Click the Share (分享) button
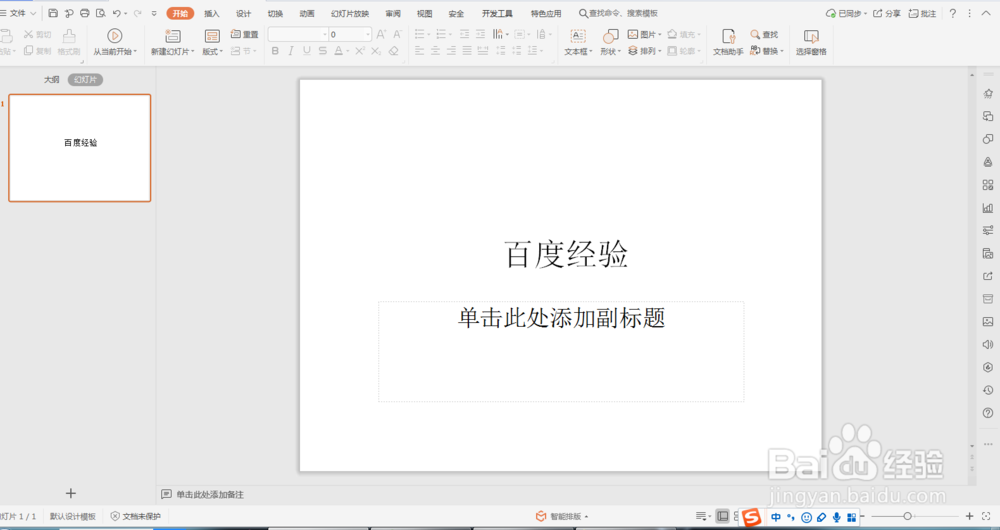 pos(886,13)
